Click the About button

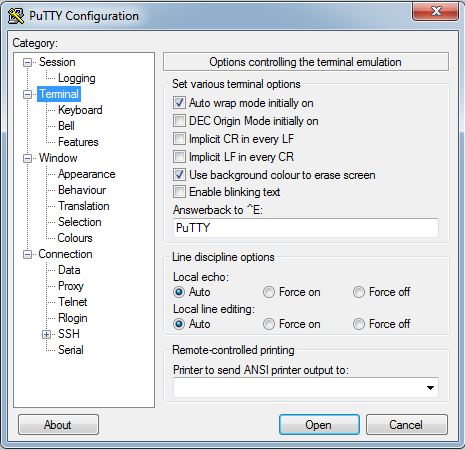[58, 425]
